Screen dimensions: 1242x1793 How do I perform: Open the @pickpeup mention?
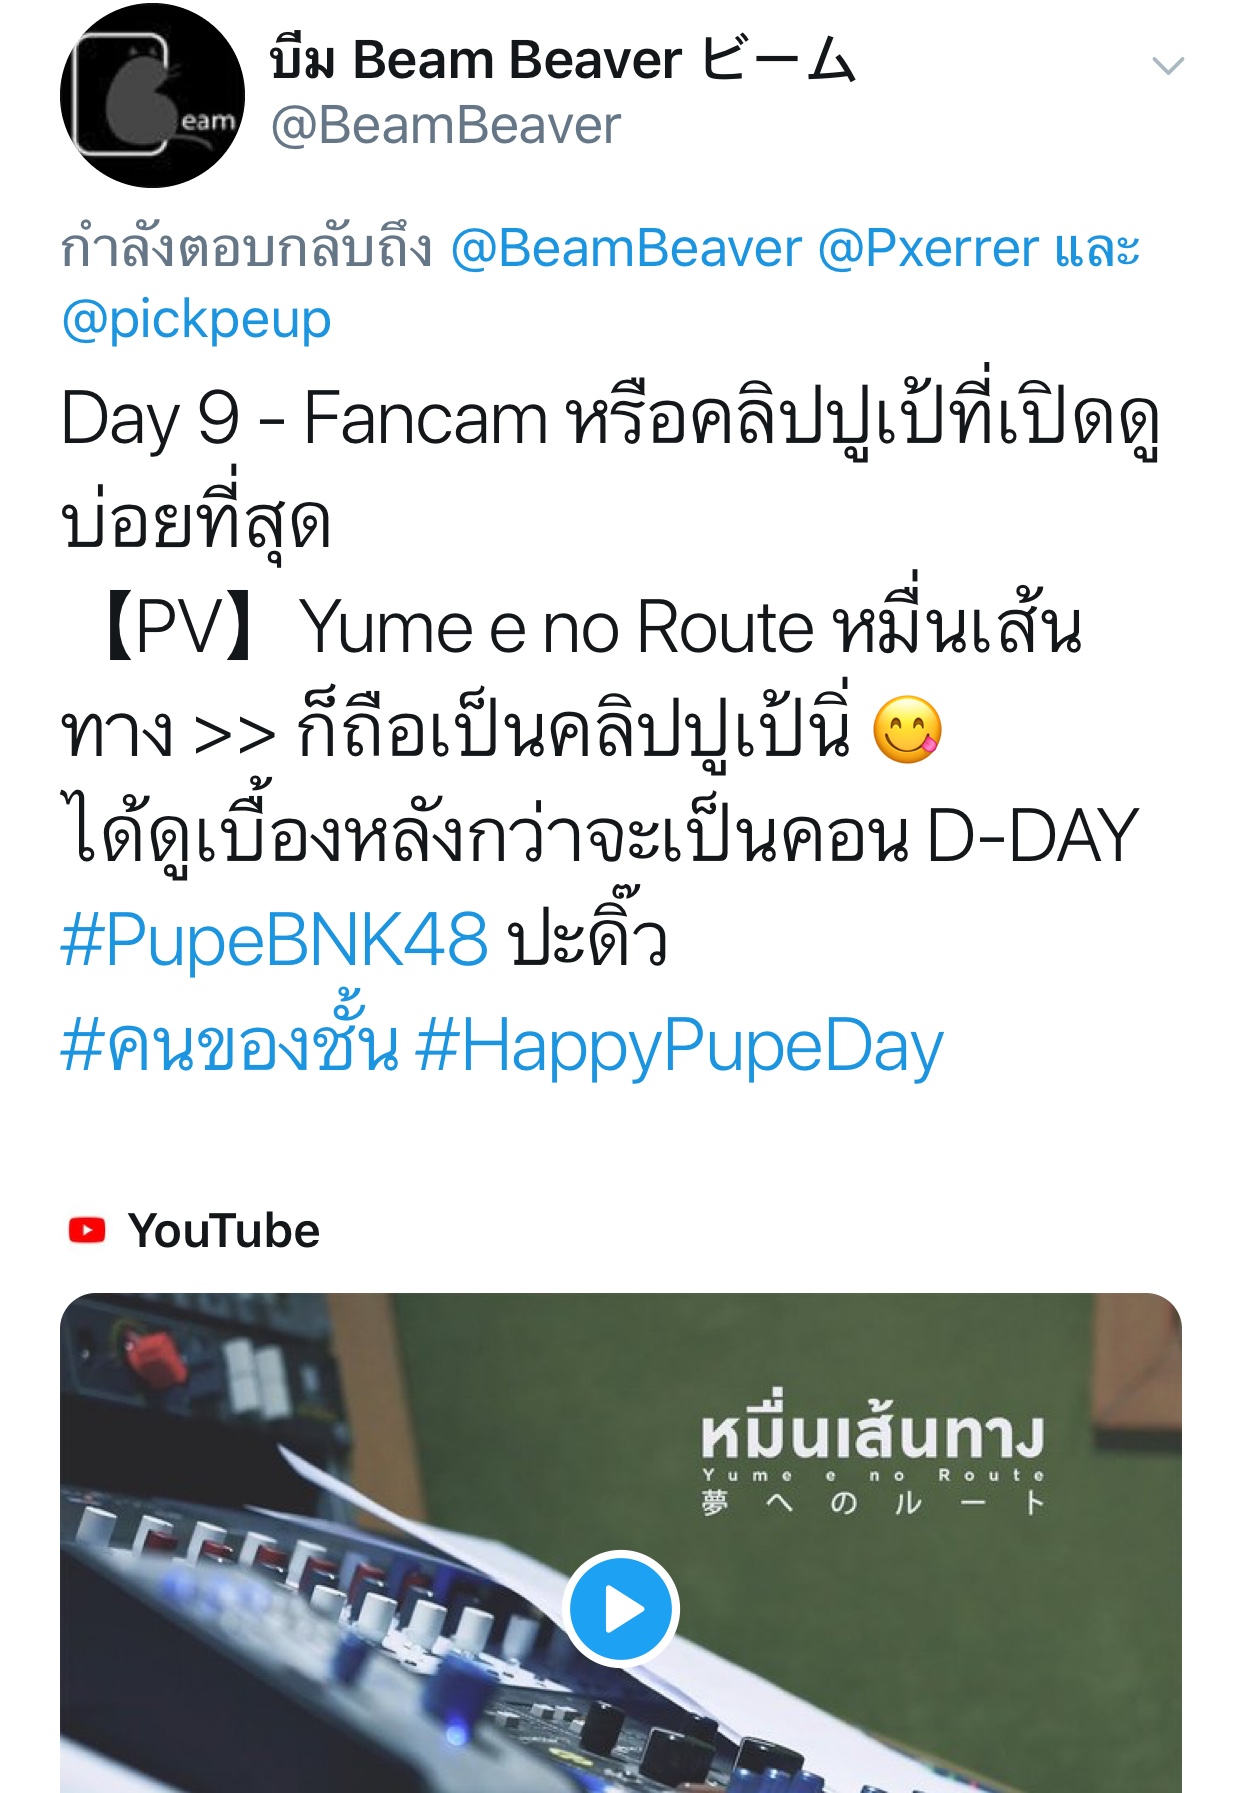[196, 320]
